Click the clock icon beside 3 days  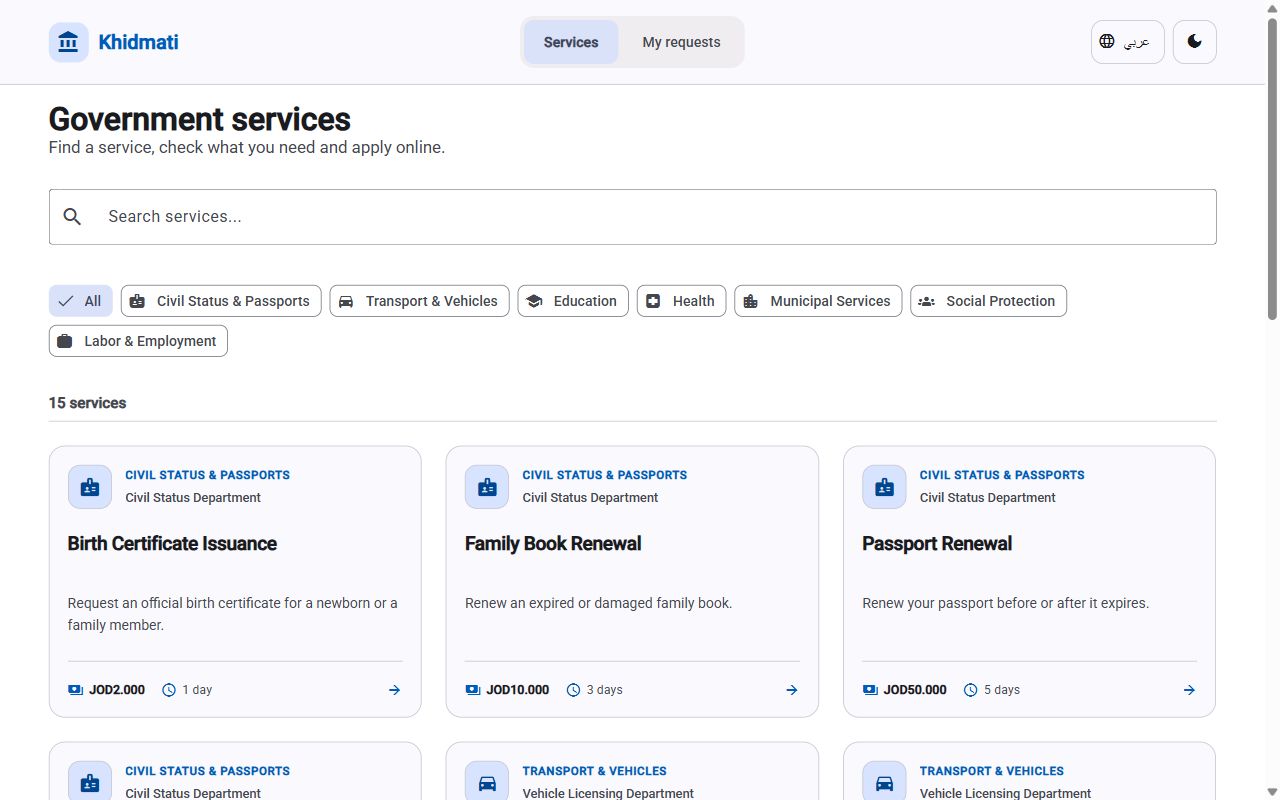tap(573, 690)
